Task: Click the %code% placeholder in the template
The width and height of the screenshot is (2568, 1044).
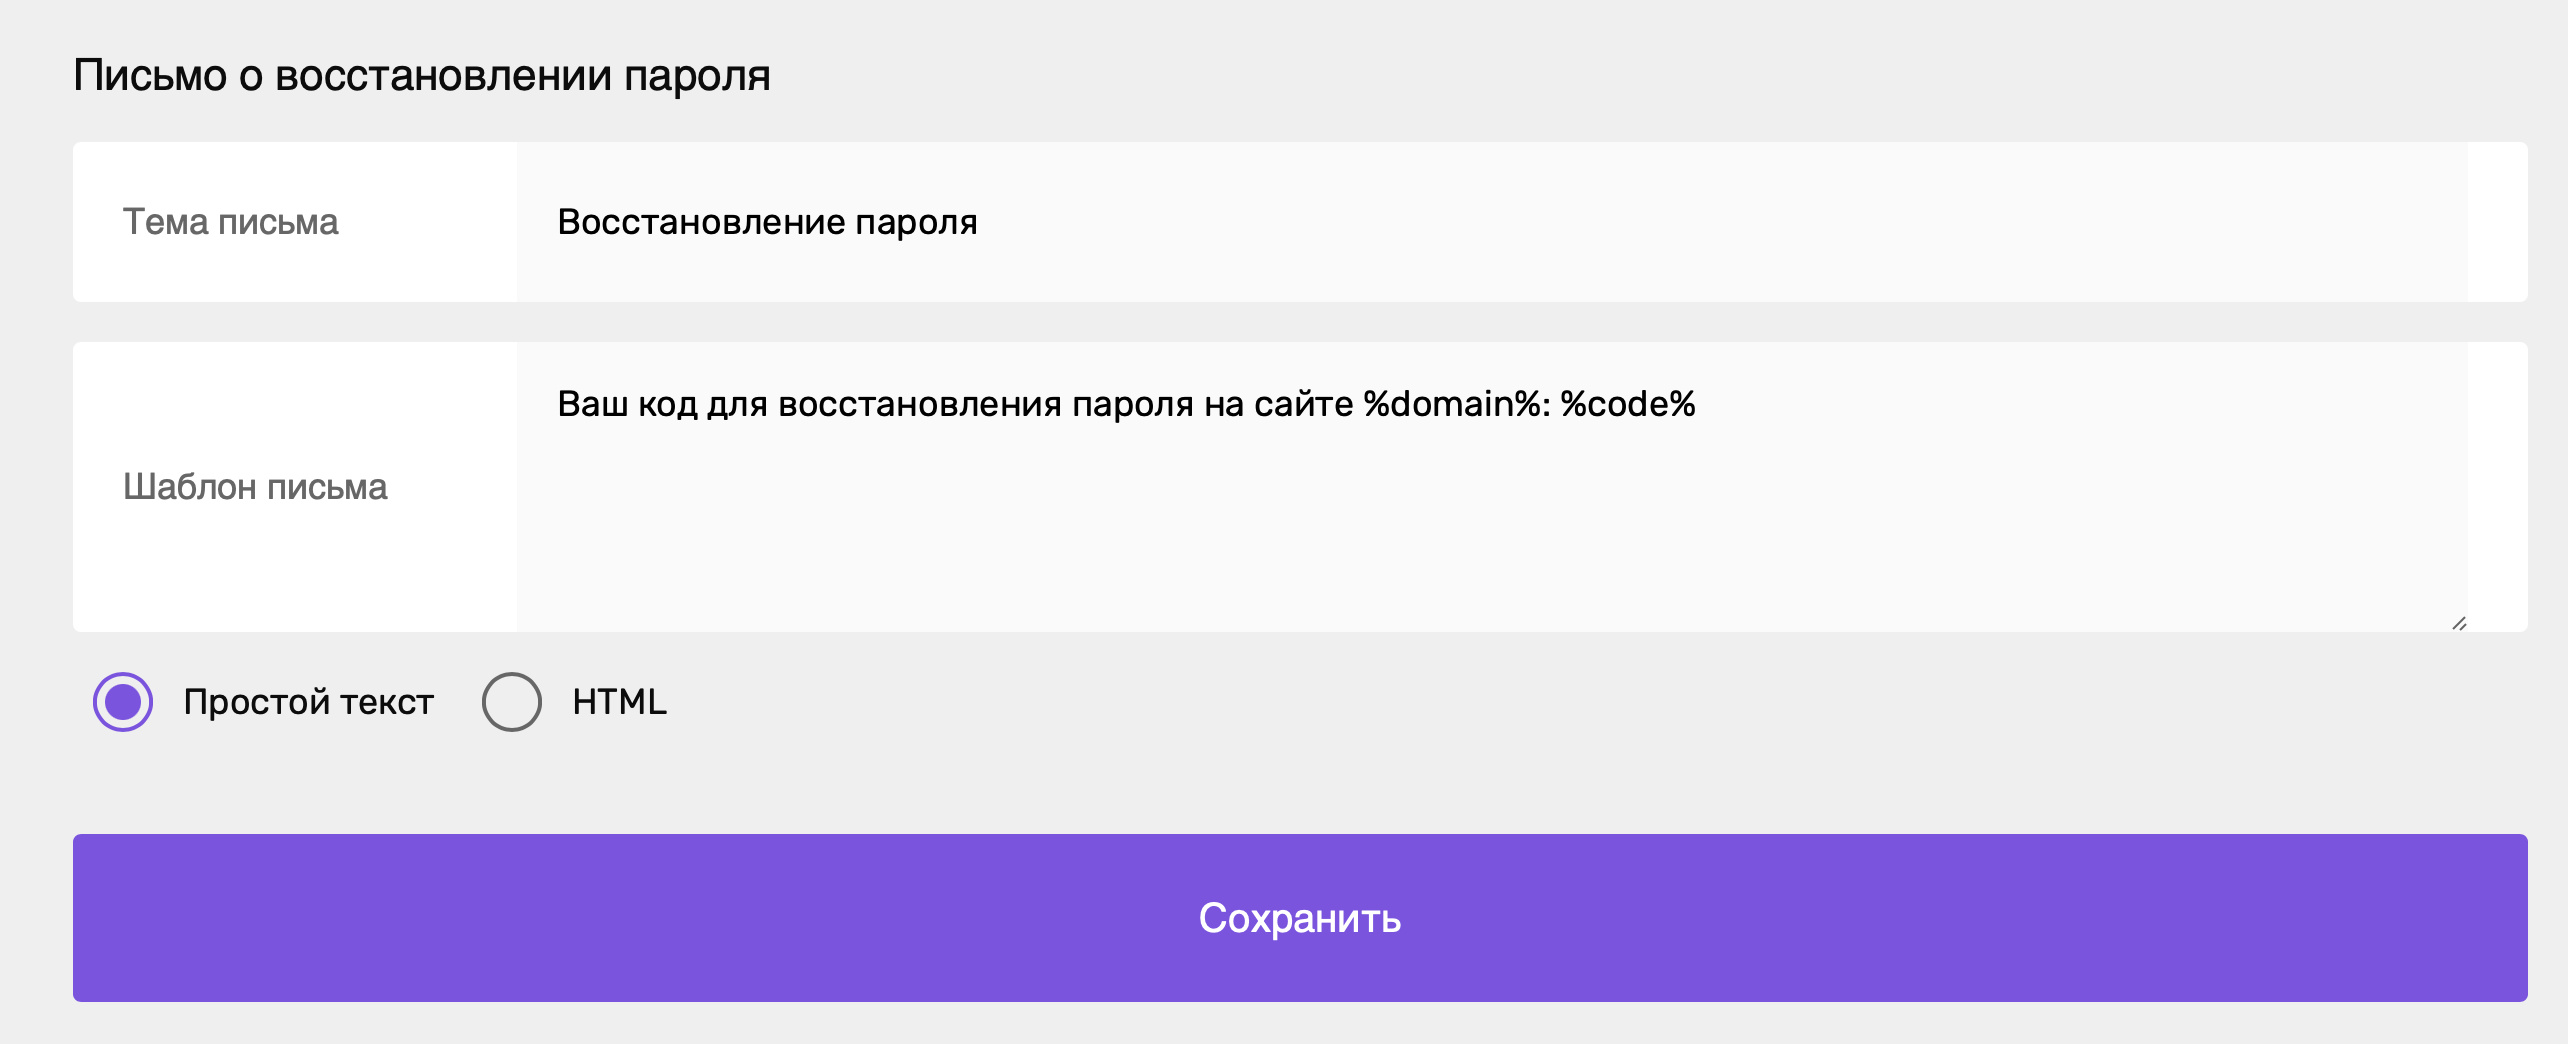Action: pos(1628,404)
